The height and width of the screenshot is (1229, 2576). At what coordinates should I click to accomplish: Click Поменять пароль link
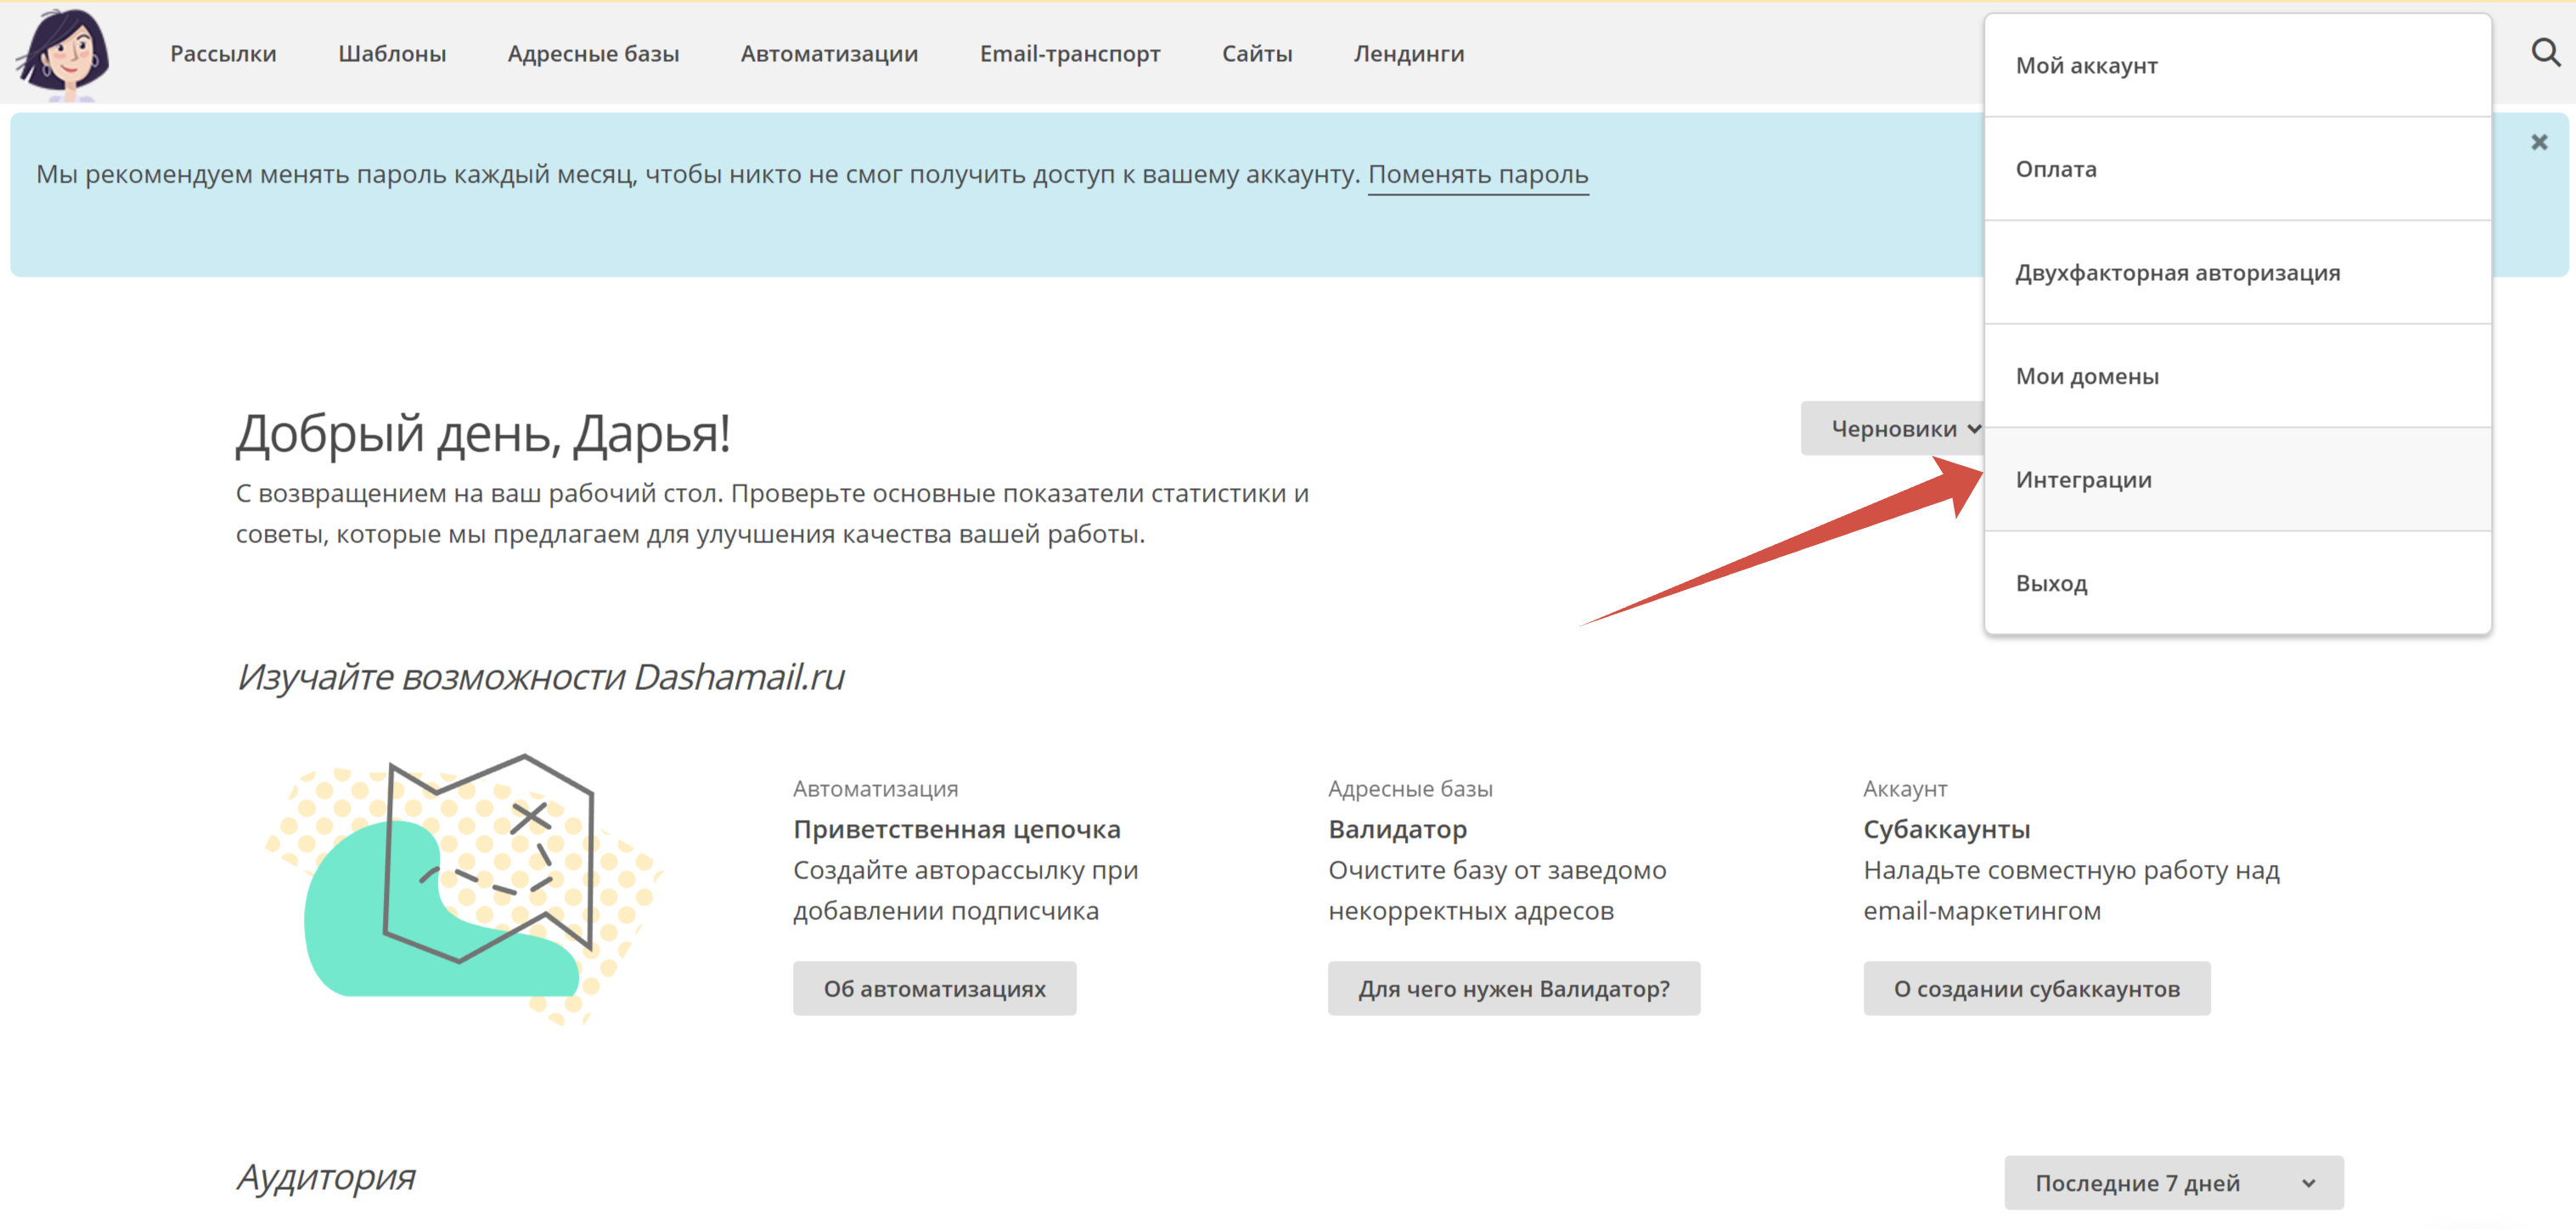click(1477, 174)
